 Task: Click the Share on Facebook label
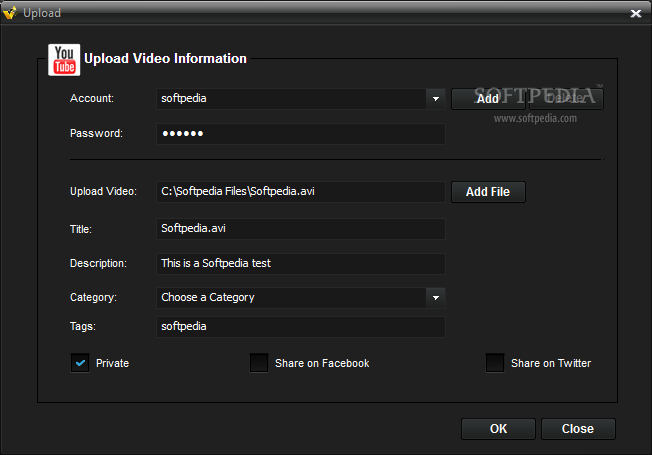322,363
